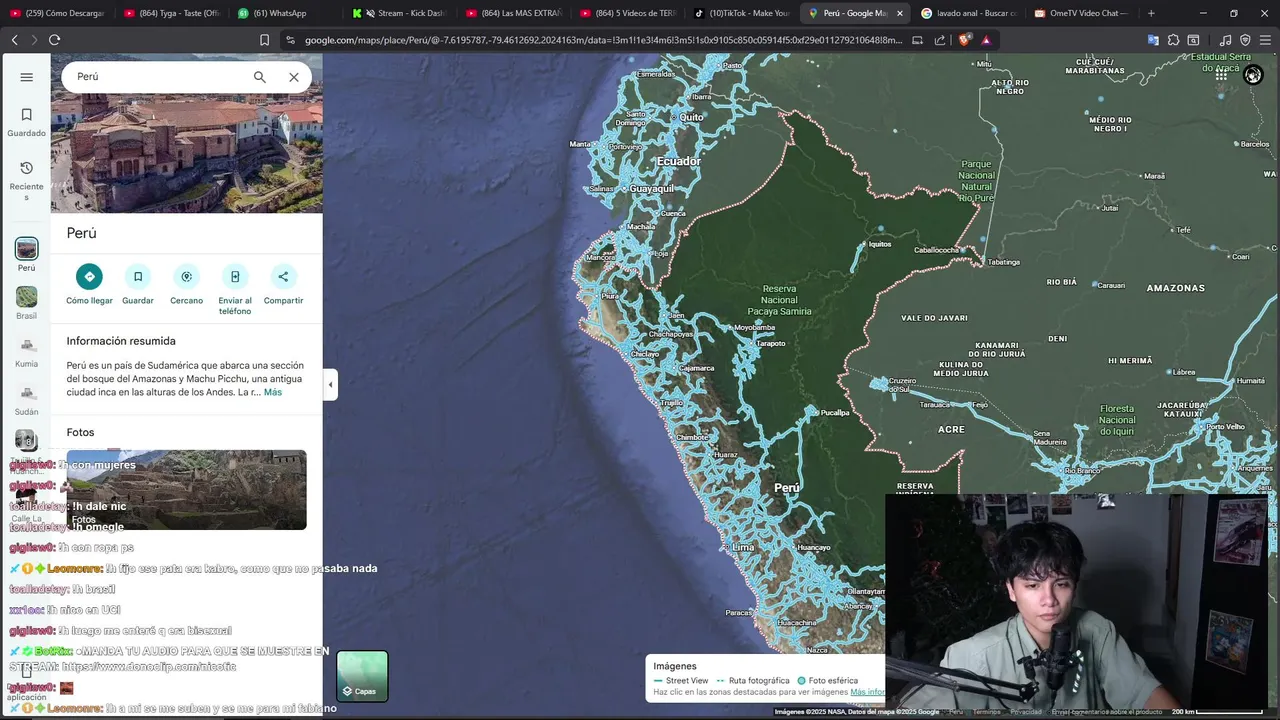Select Kumia in the recent places
The height and width of the screenshot is (720, 1280).
(x=27, y=351)
